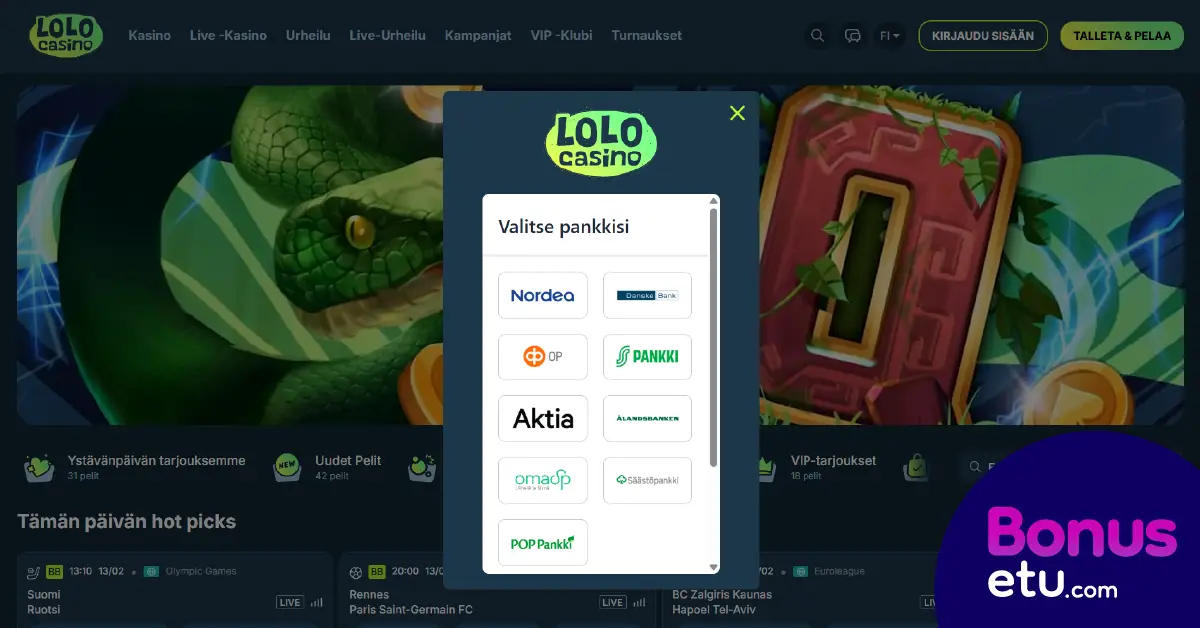Image resolution: width=1200 pixels, height=628 pixels.
Task: Go to the Turnaukset menu item
Action: (646, 35)
